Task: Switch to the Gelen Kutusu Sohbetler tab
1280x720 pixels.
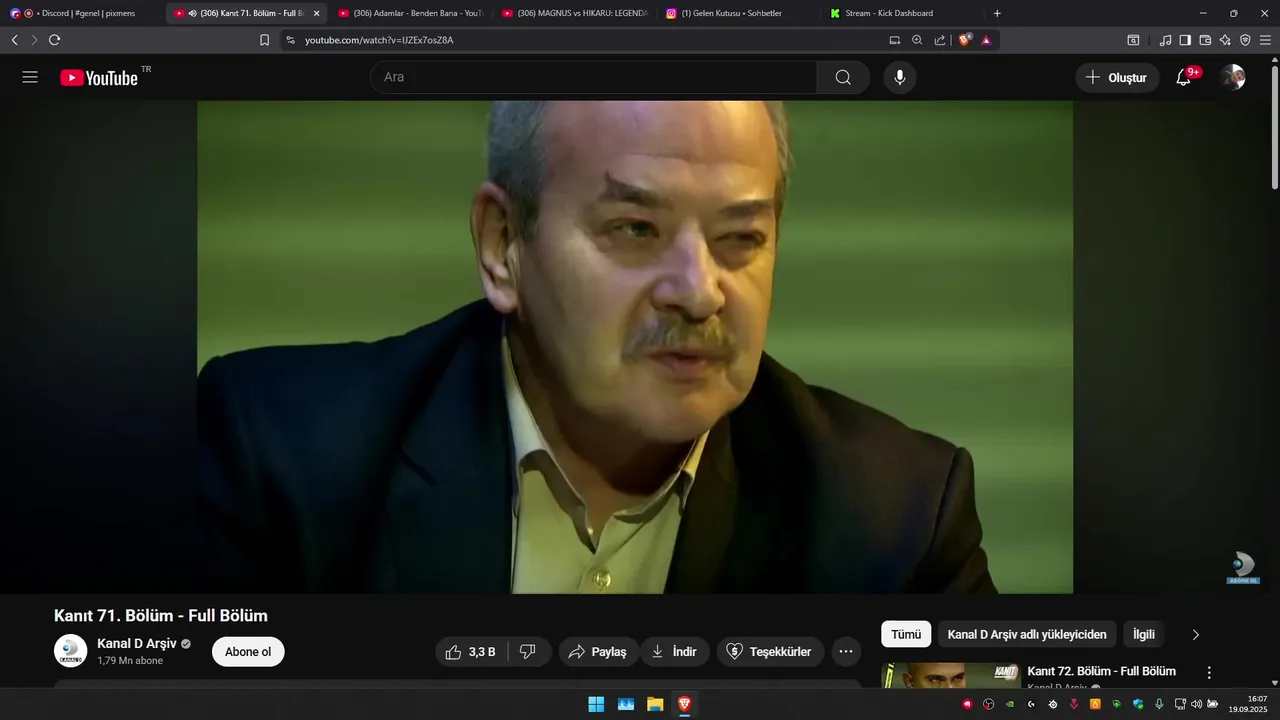Action: (737, 13)
